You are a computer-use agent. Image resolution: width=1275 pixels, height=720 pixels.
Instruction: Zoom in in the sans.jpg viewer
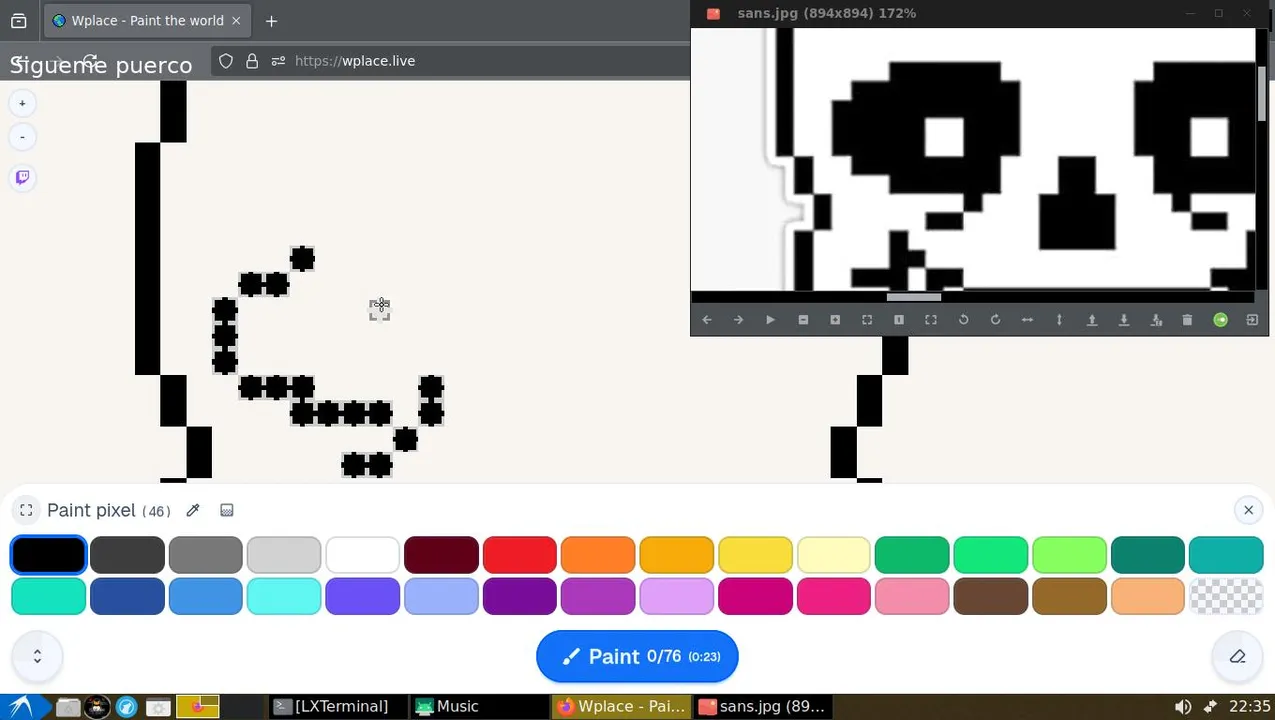pos(835,320)
